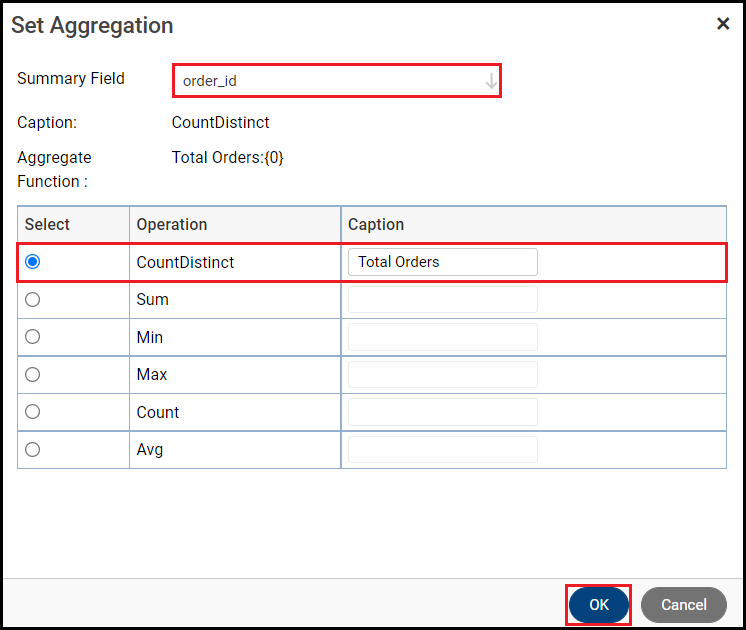Open the Summary Field dropdown arrow
This screenshot has width=746, height=630.
coord(491,82)
